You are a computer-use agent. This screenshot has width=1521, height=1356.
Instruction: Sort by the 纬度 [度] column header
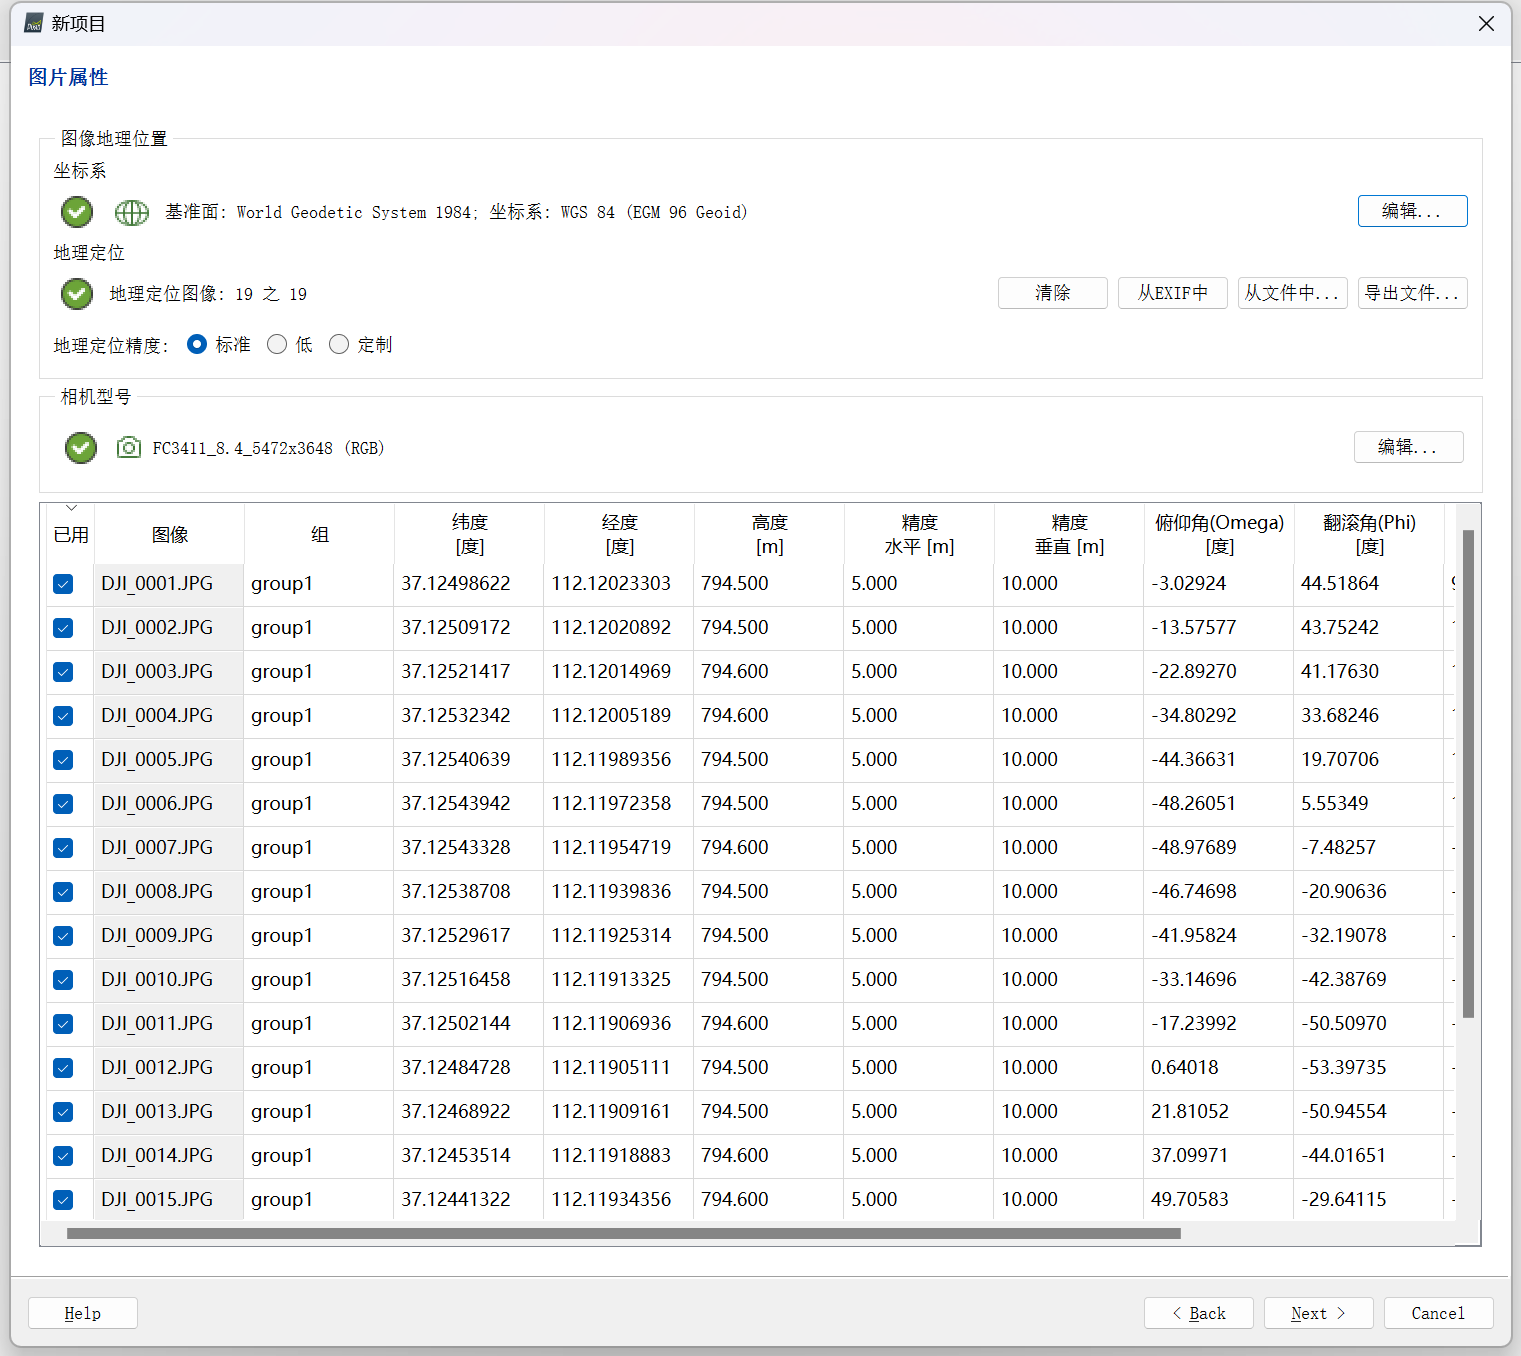[x=469, y=534]
